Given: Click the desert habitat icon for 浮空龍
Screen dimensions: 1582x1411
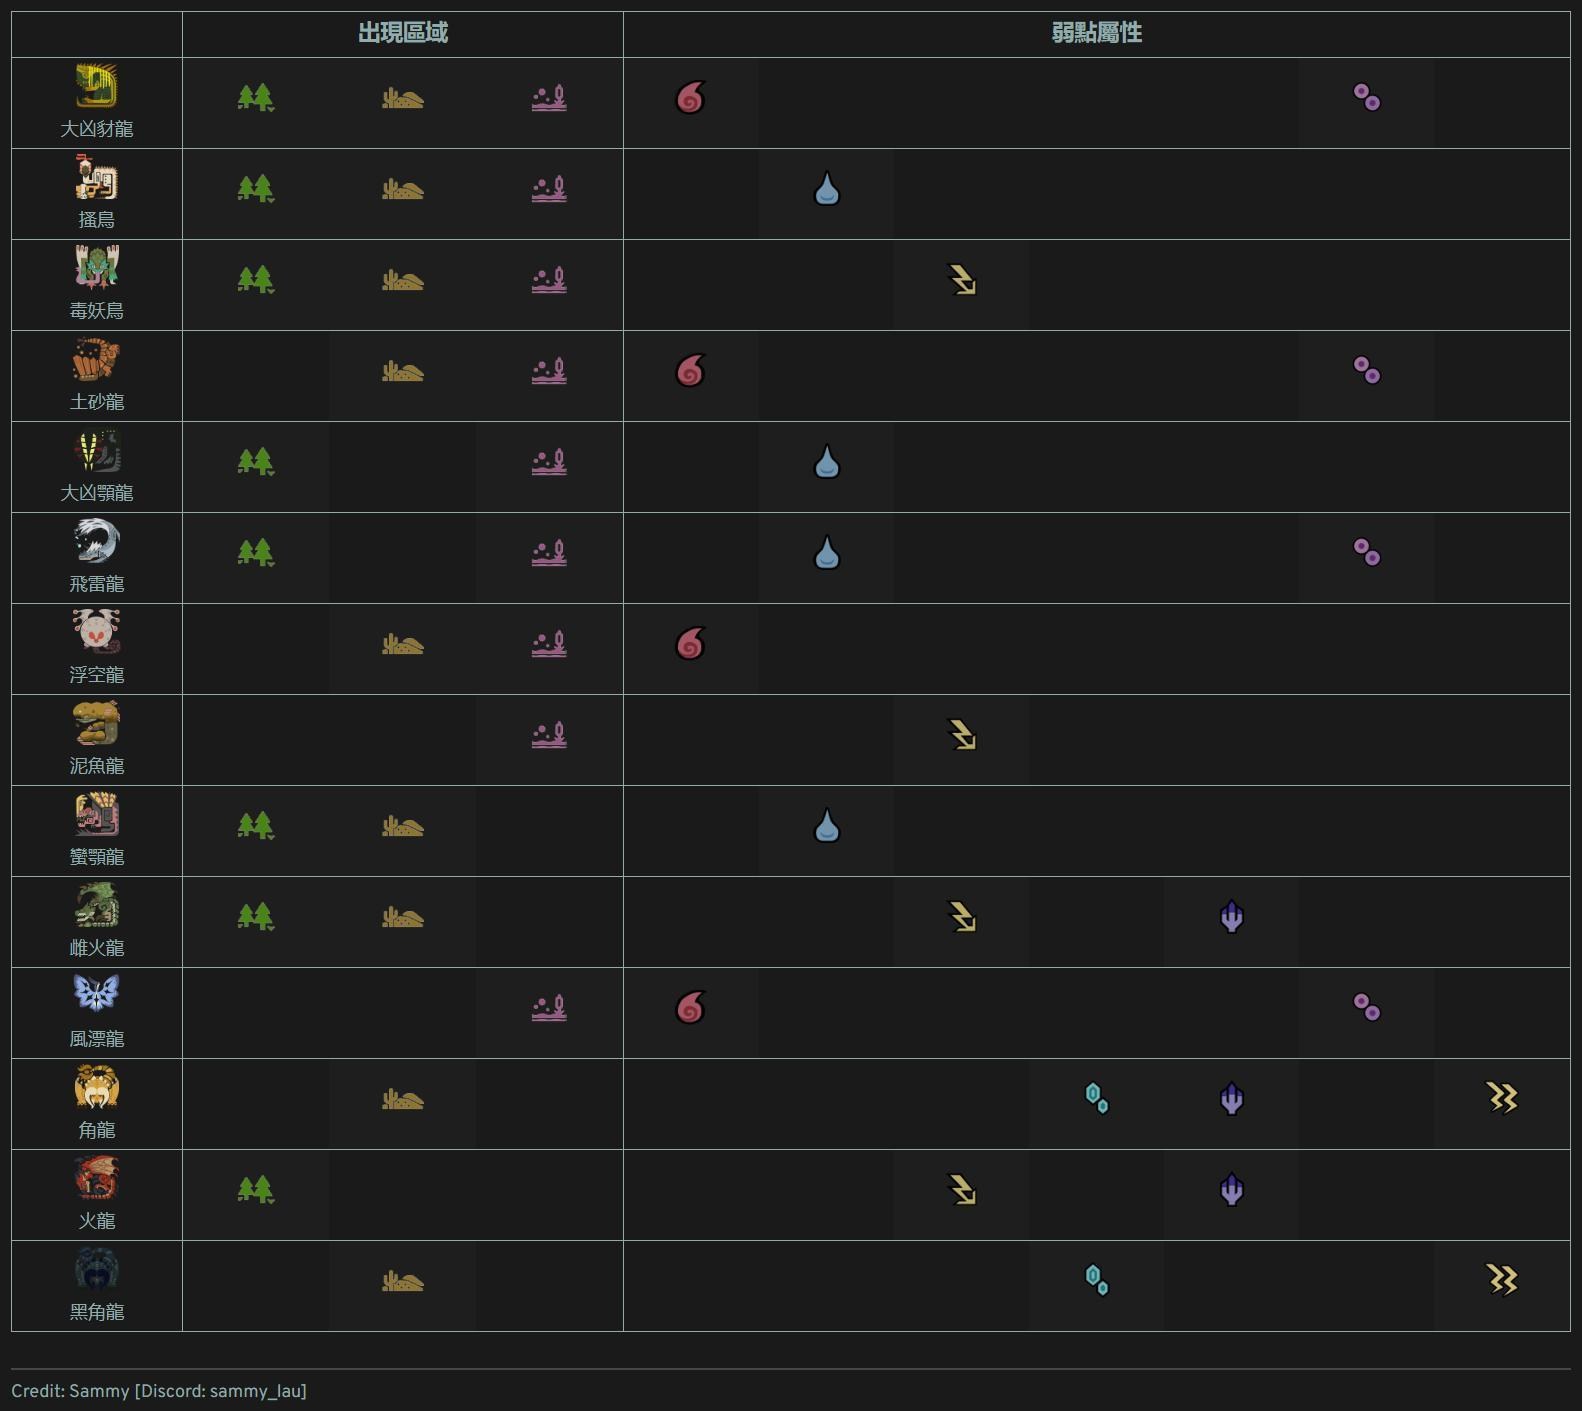Looking at the screenshot, I should [x=403, y=644].
